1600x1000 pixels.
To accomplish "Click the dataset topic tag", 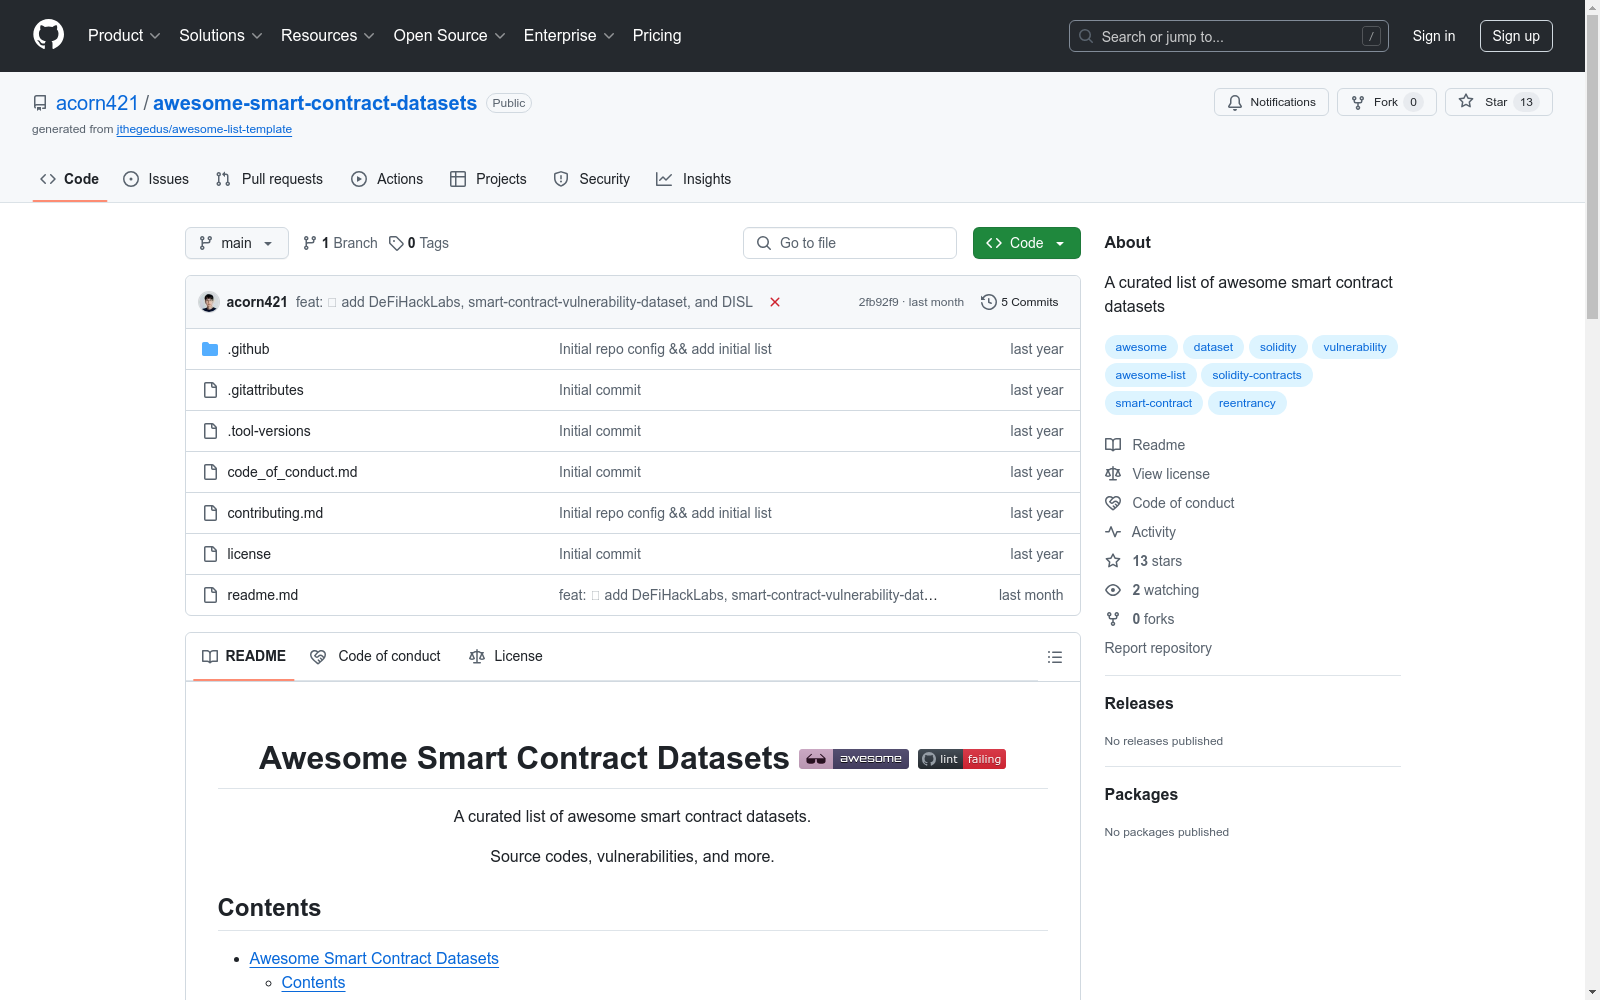I will 1213,347.
